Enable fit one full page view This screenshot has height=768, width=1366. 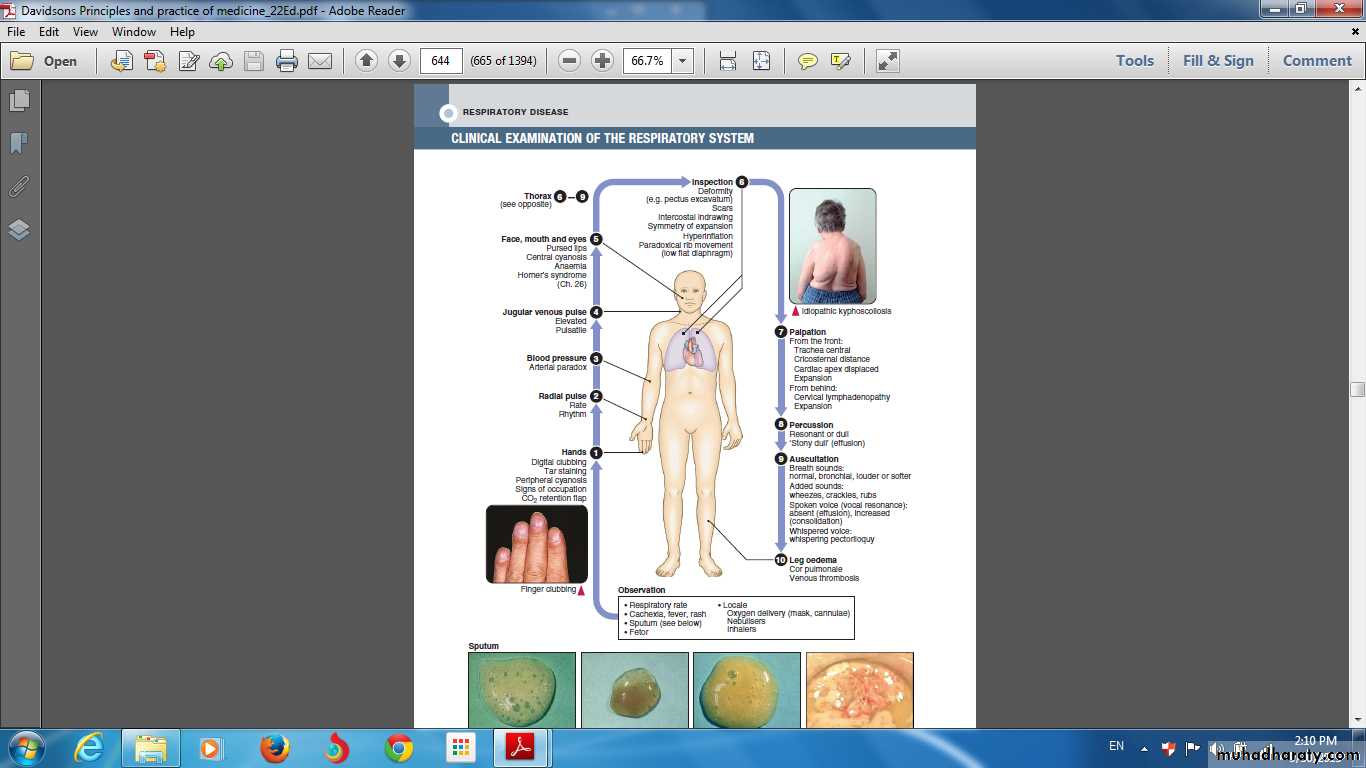coord(761,61)
